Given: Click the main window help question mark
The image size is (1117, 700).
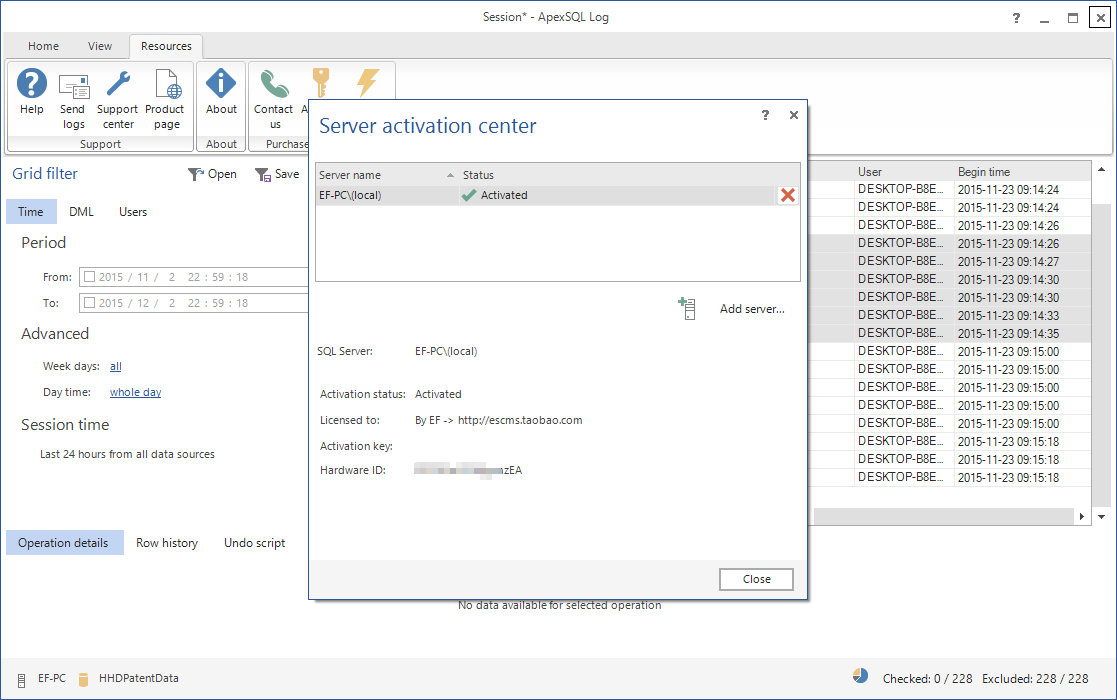Looking at the screenshot, I should tap(1016, 19).
